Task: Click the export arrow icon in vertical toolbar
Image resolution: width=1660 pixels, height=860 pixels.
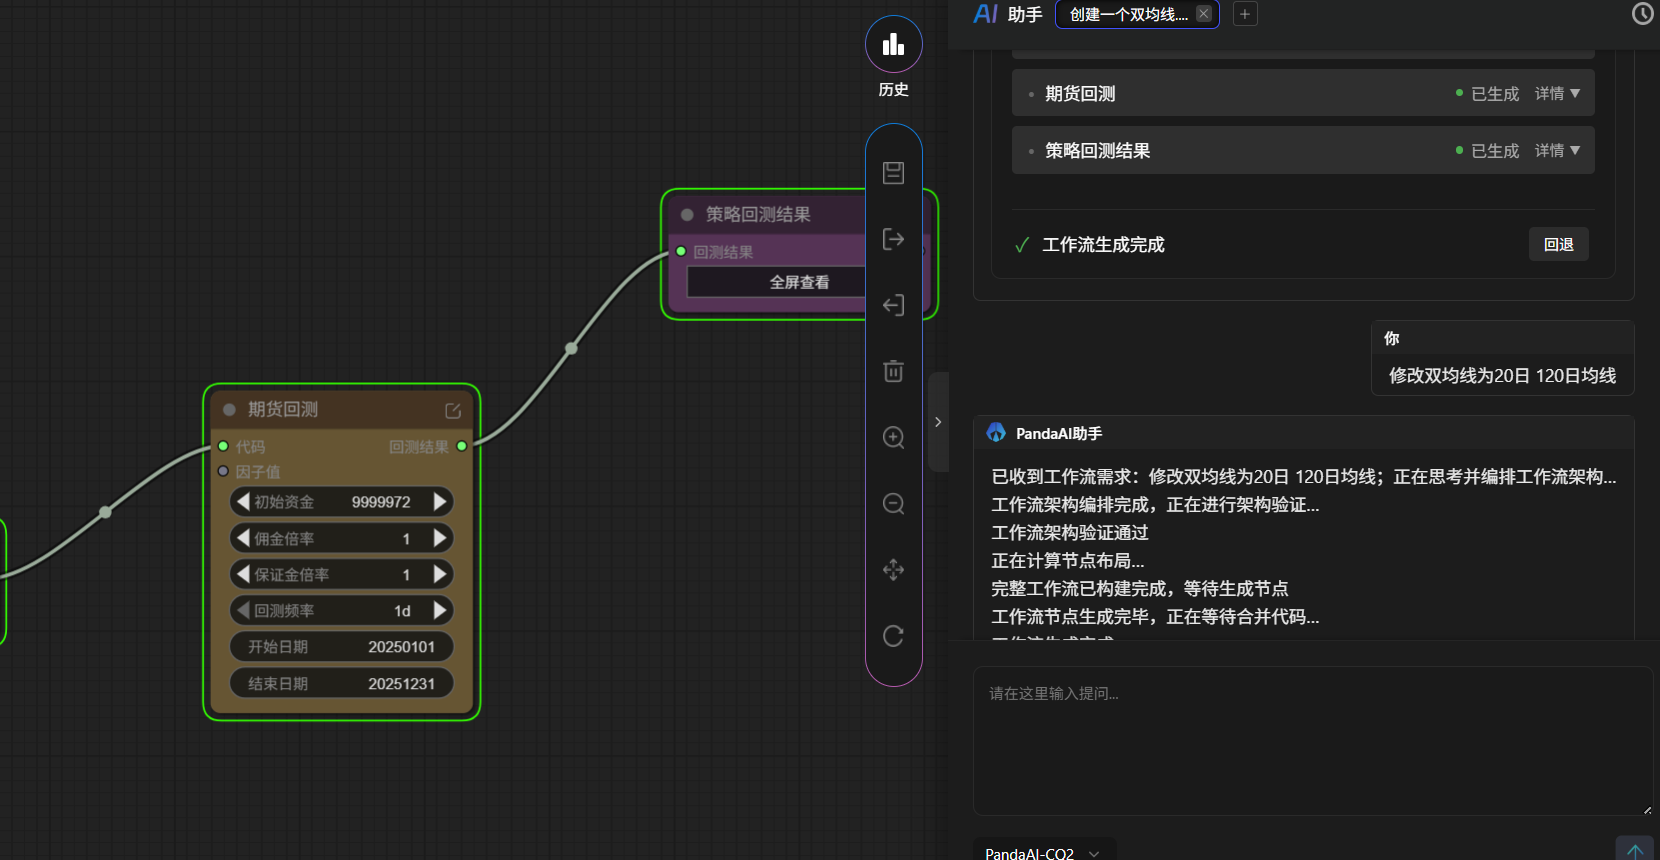Action: [893, 239]
